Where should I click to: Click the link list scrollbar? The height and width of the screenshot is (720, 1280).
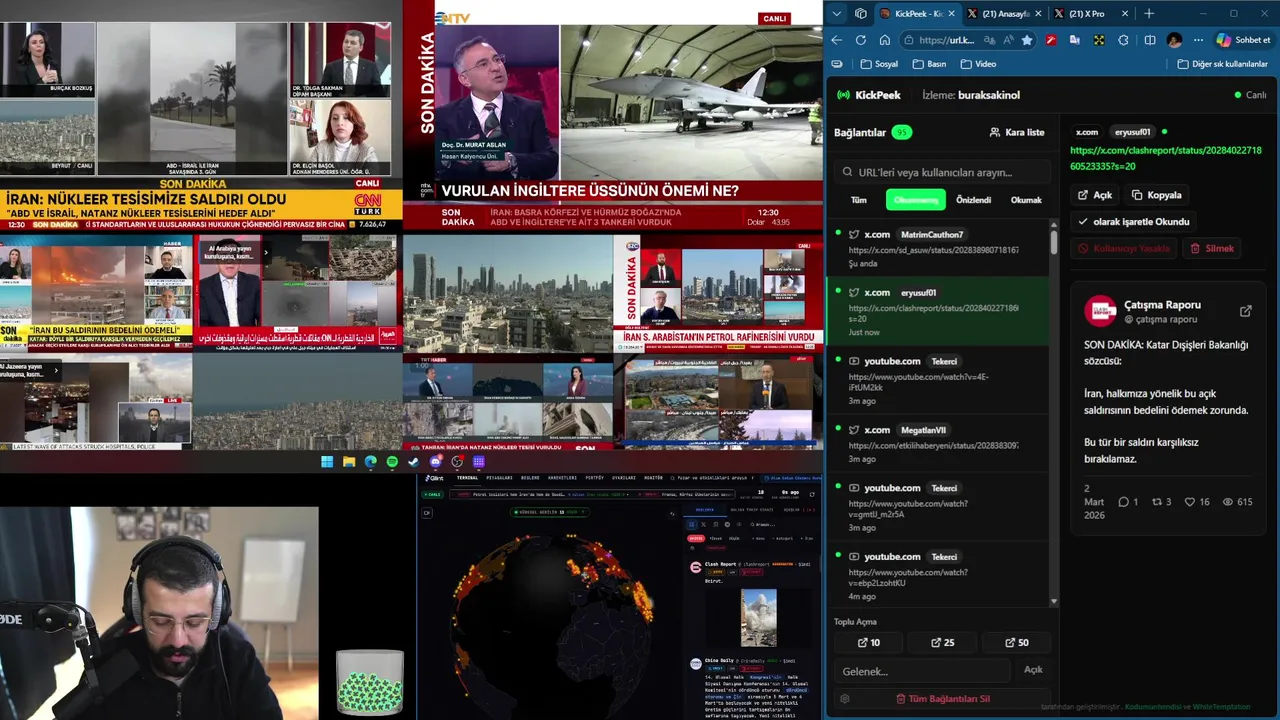(1054, 240)
